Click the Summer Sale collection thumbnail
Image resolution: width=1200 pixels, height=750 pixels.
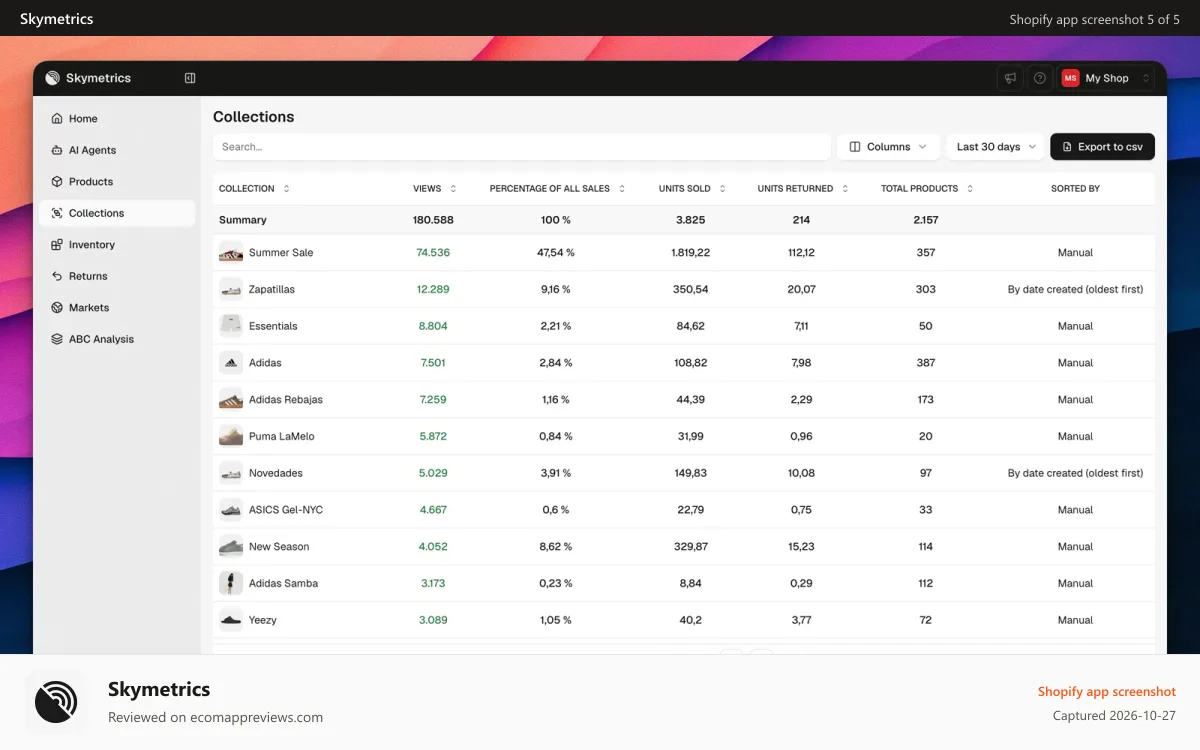coord(231,253)
